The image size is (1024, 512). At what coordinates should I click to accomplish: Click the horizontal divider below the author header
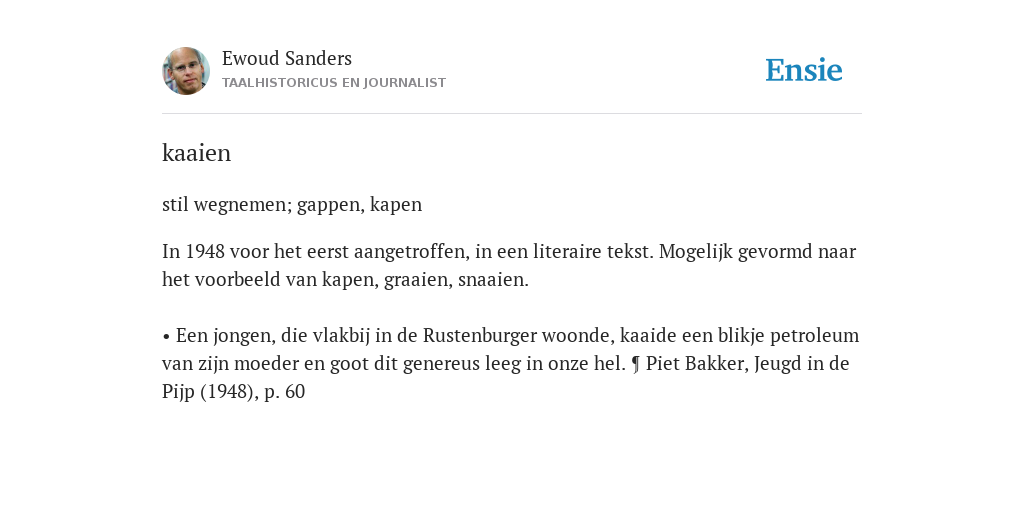coord(512,114)
